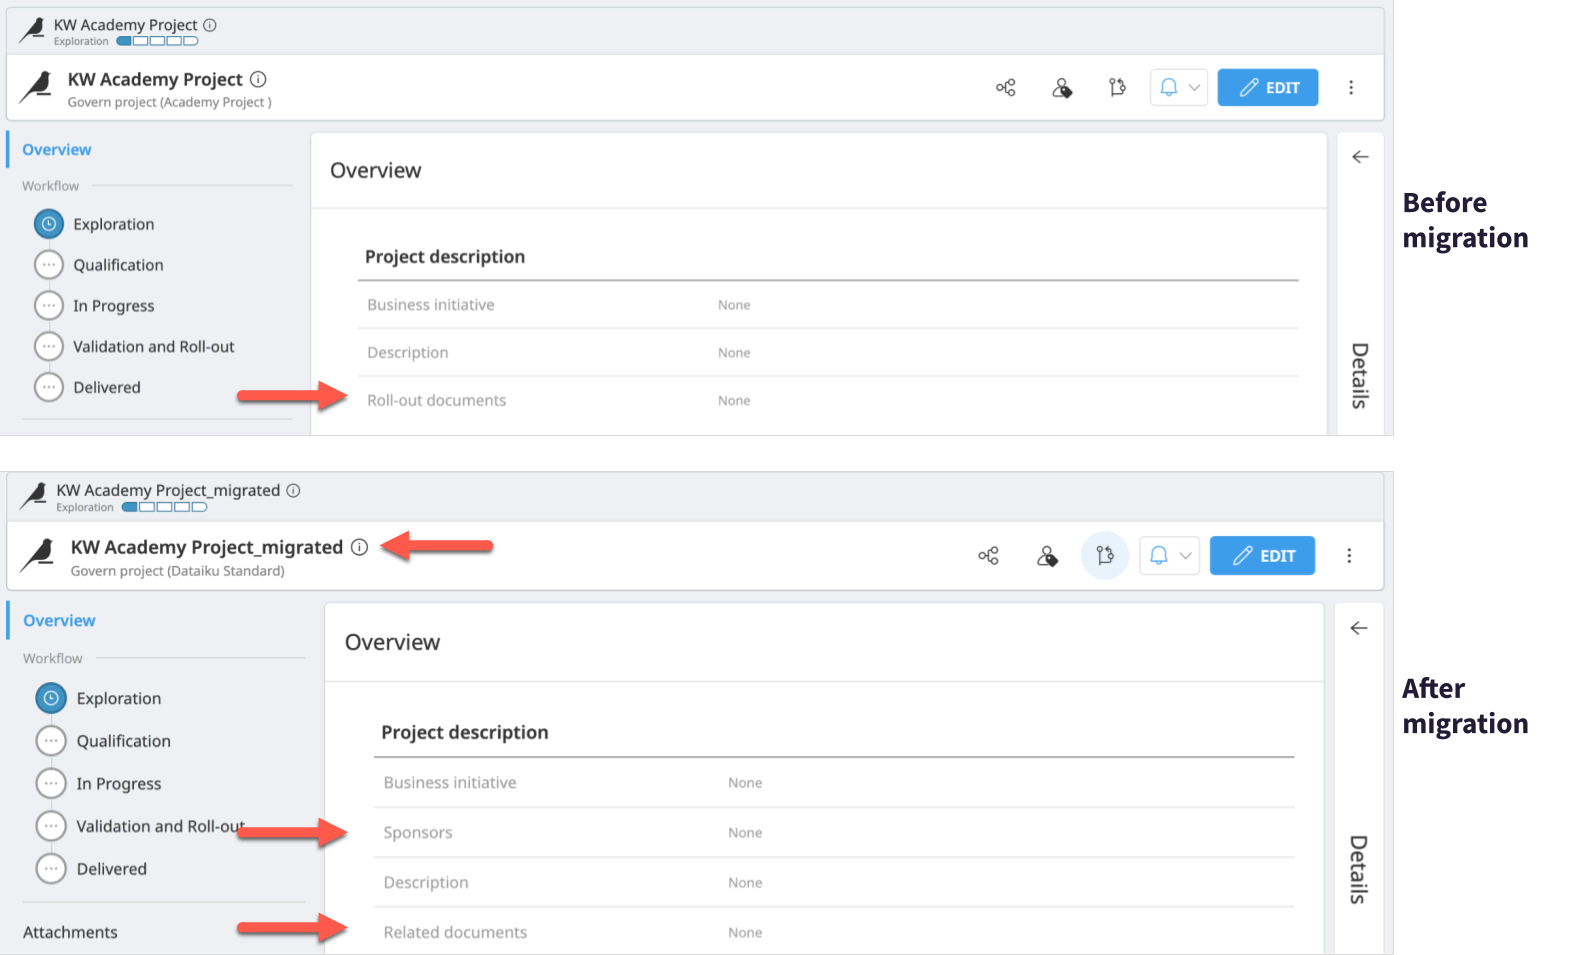This screenshot has width=1578, height=955.
Task: Click info icon beside KW Academy Project title
Action: [258, 79]
